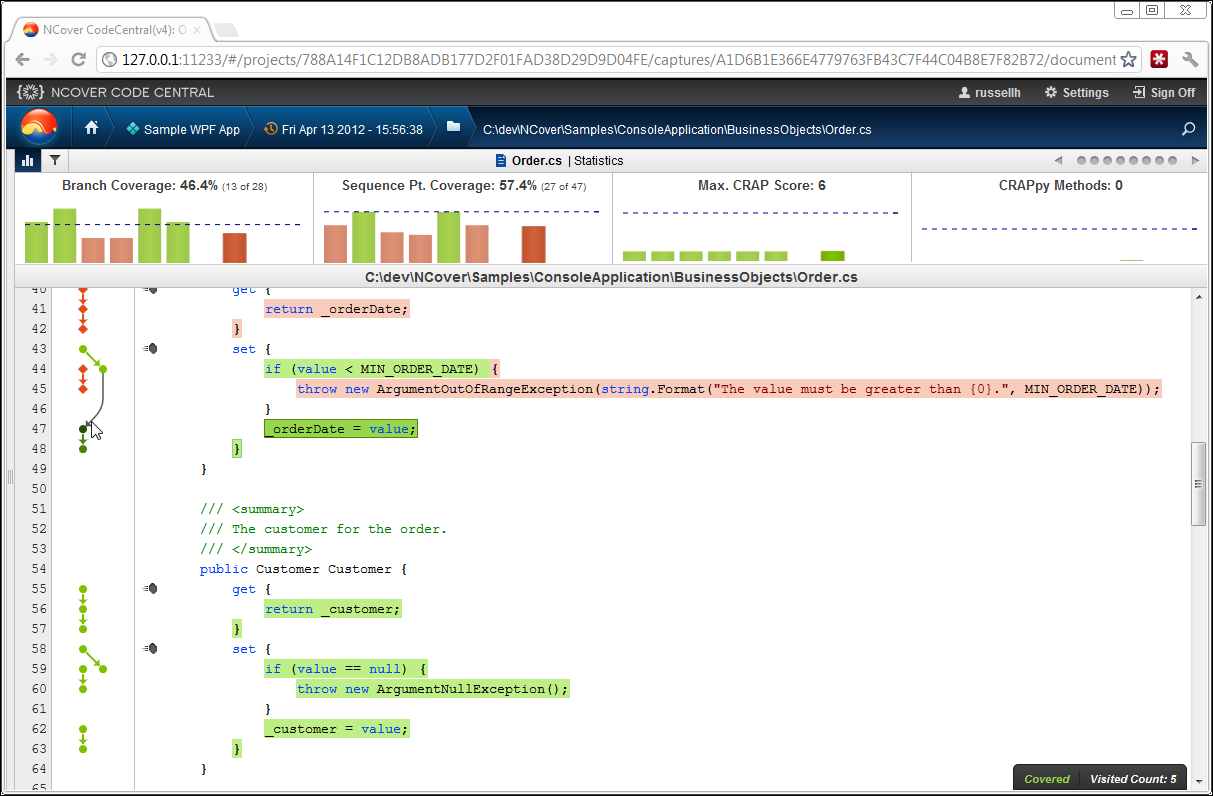Click 'public Customer Customer {' line
Image resolution: width=1213 pixels, height=796 pixels.
tap(304, 569)
